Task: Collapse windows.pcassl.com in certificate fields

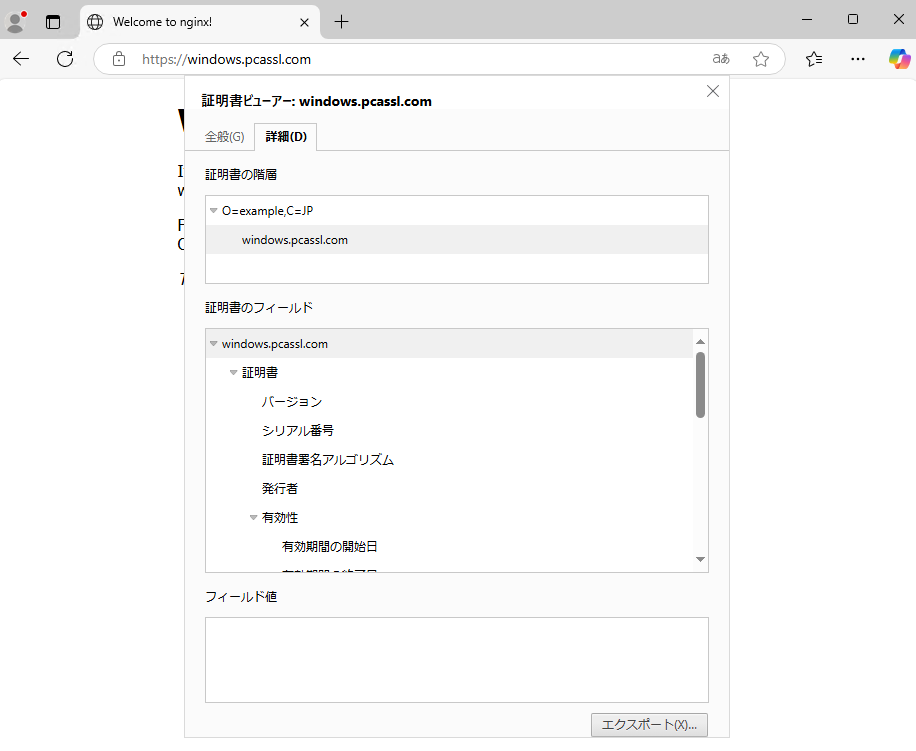Action: [x=213, y=343]
